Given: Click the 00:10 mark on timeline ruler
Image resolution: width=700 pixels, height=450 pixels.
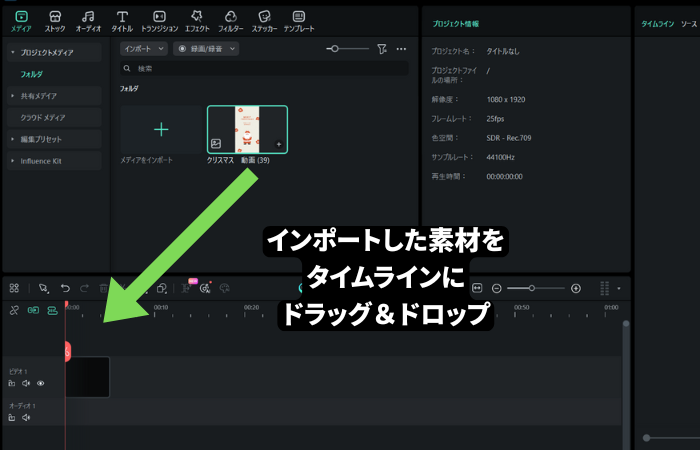Looking at the screenshot, I should click(161, 308).
